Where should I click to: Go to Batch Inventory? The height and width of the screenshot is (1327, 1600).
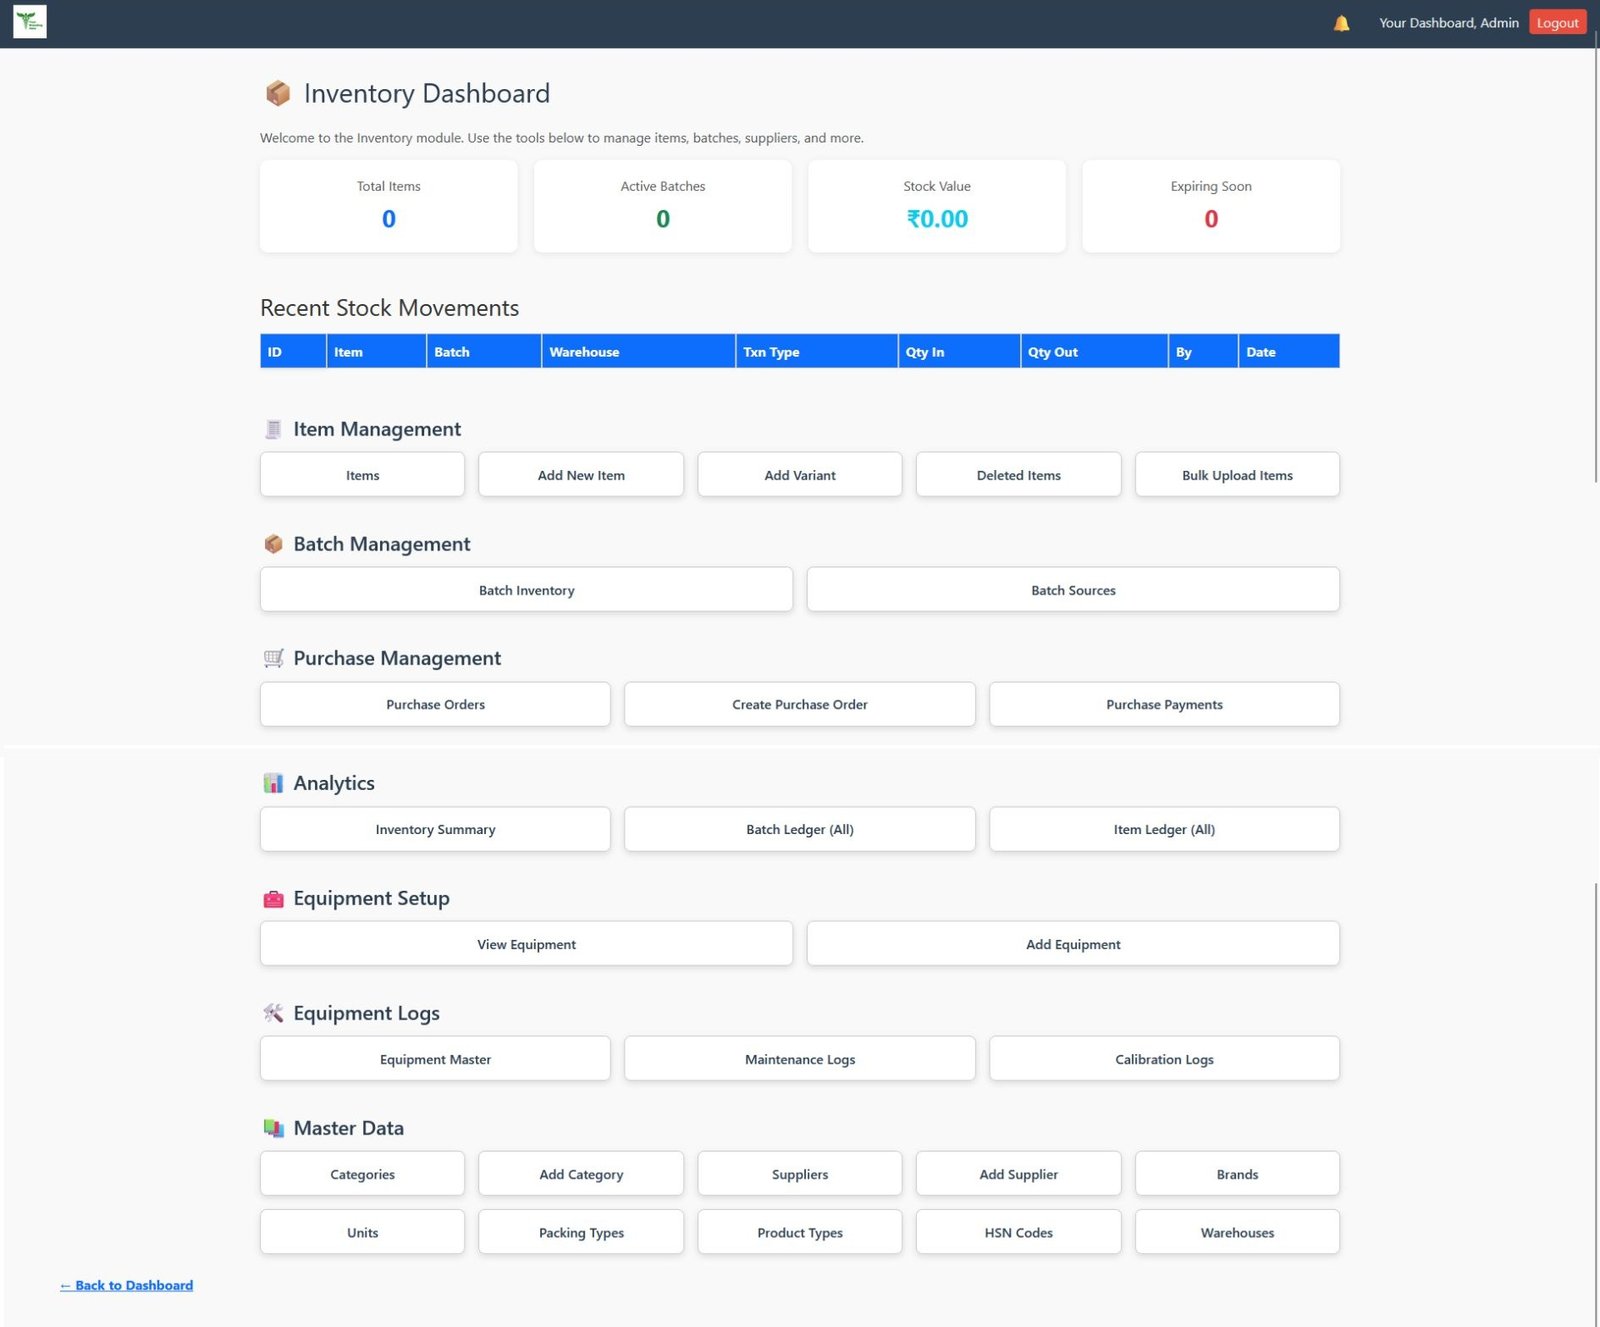coord(526,590)
